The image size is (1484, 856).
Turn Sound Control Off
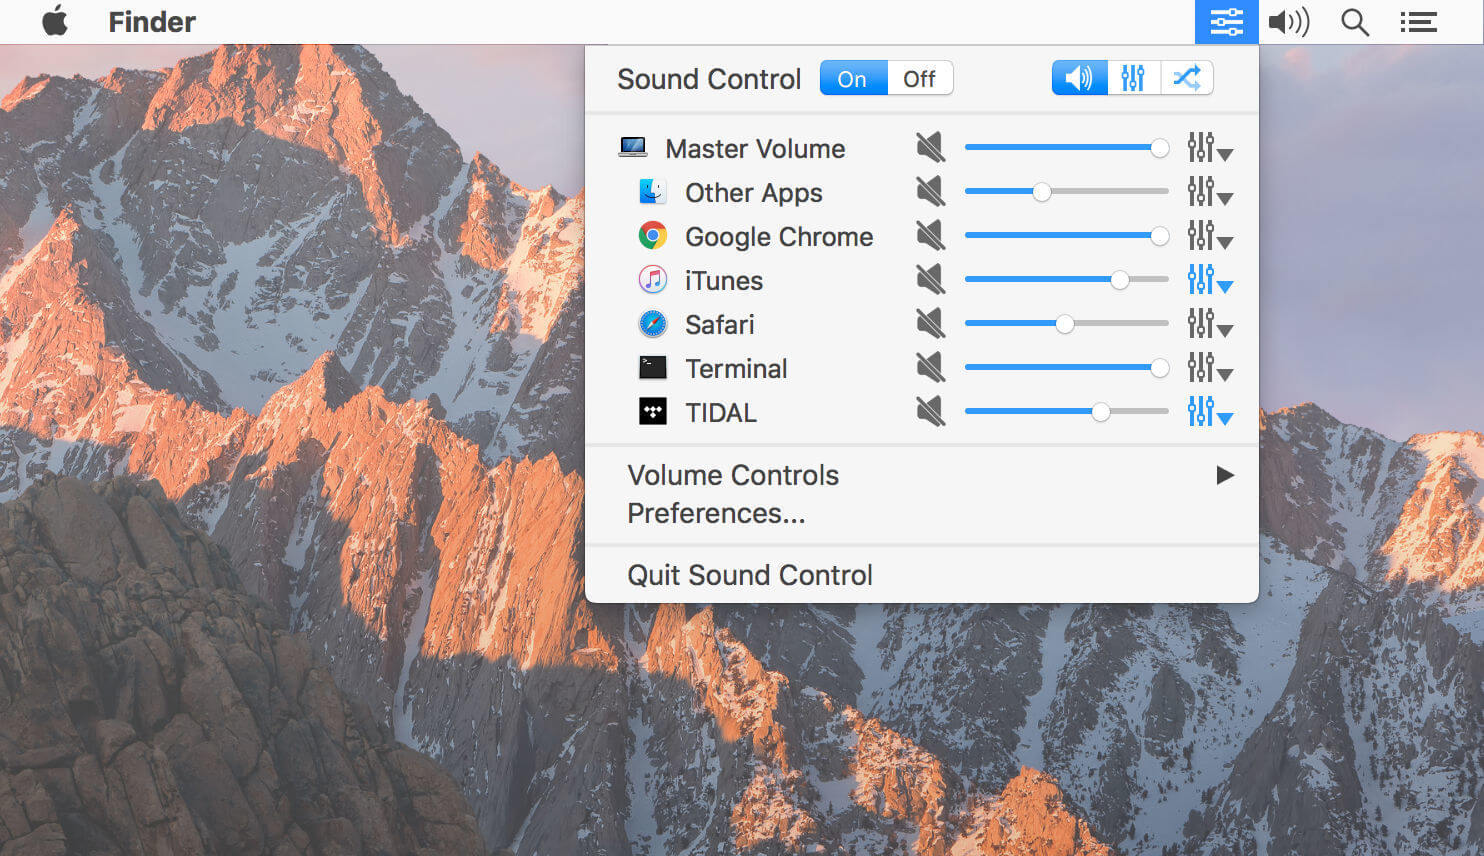pos(919,79)
